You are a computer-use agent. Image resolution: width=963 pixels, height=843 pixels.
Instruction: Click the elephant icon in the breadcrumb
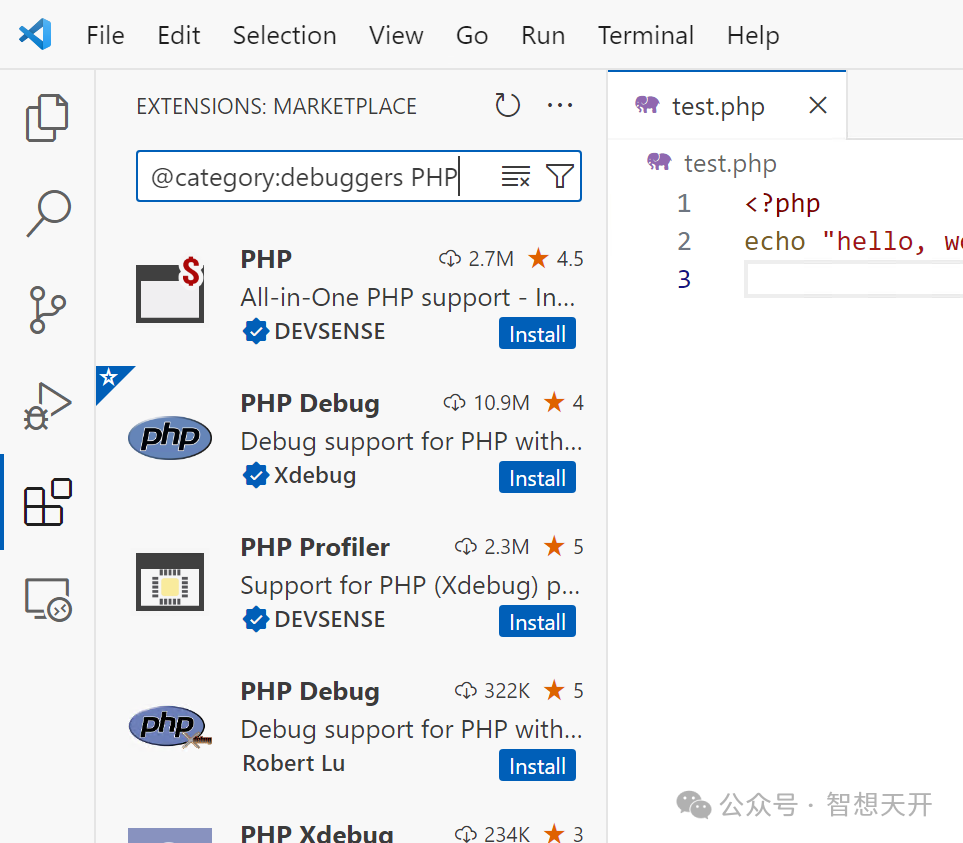click(x=659, y=162)
